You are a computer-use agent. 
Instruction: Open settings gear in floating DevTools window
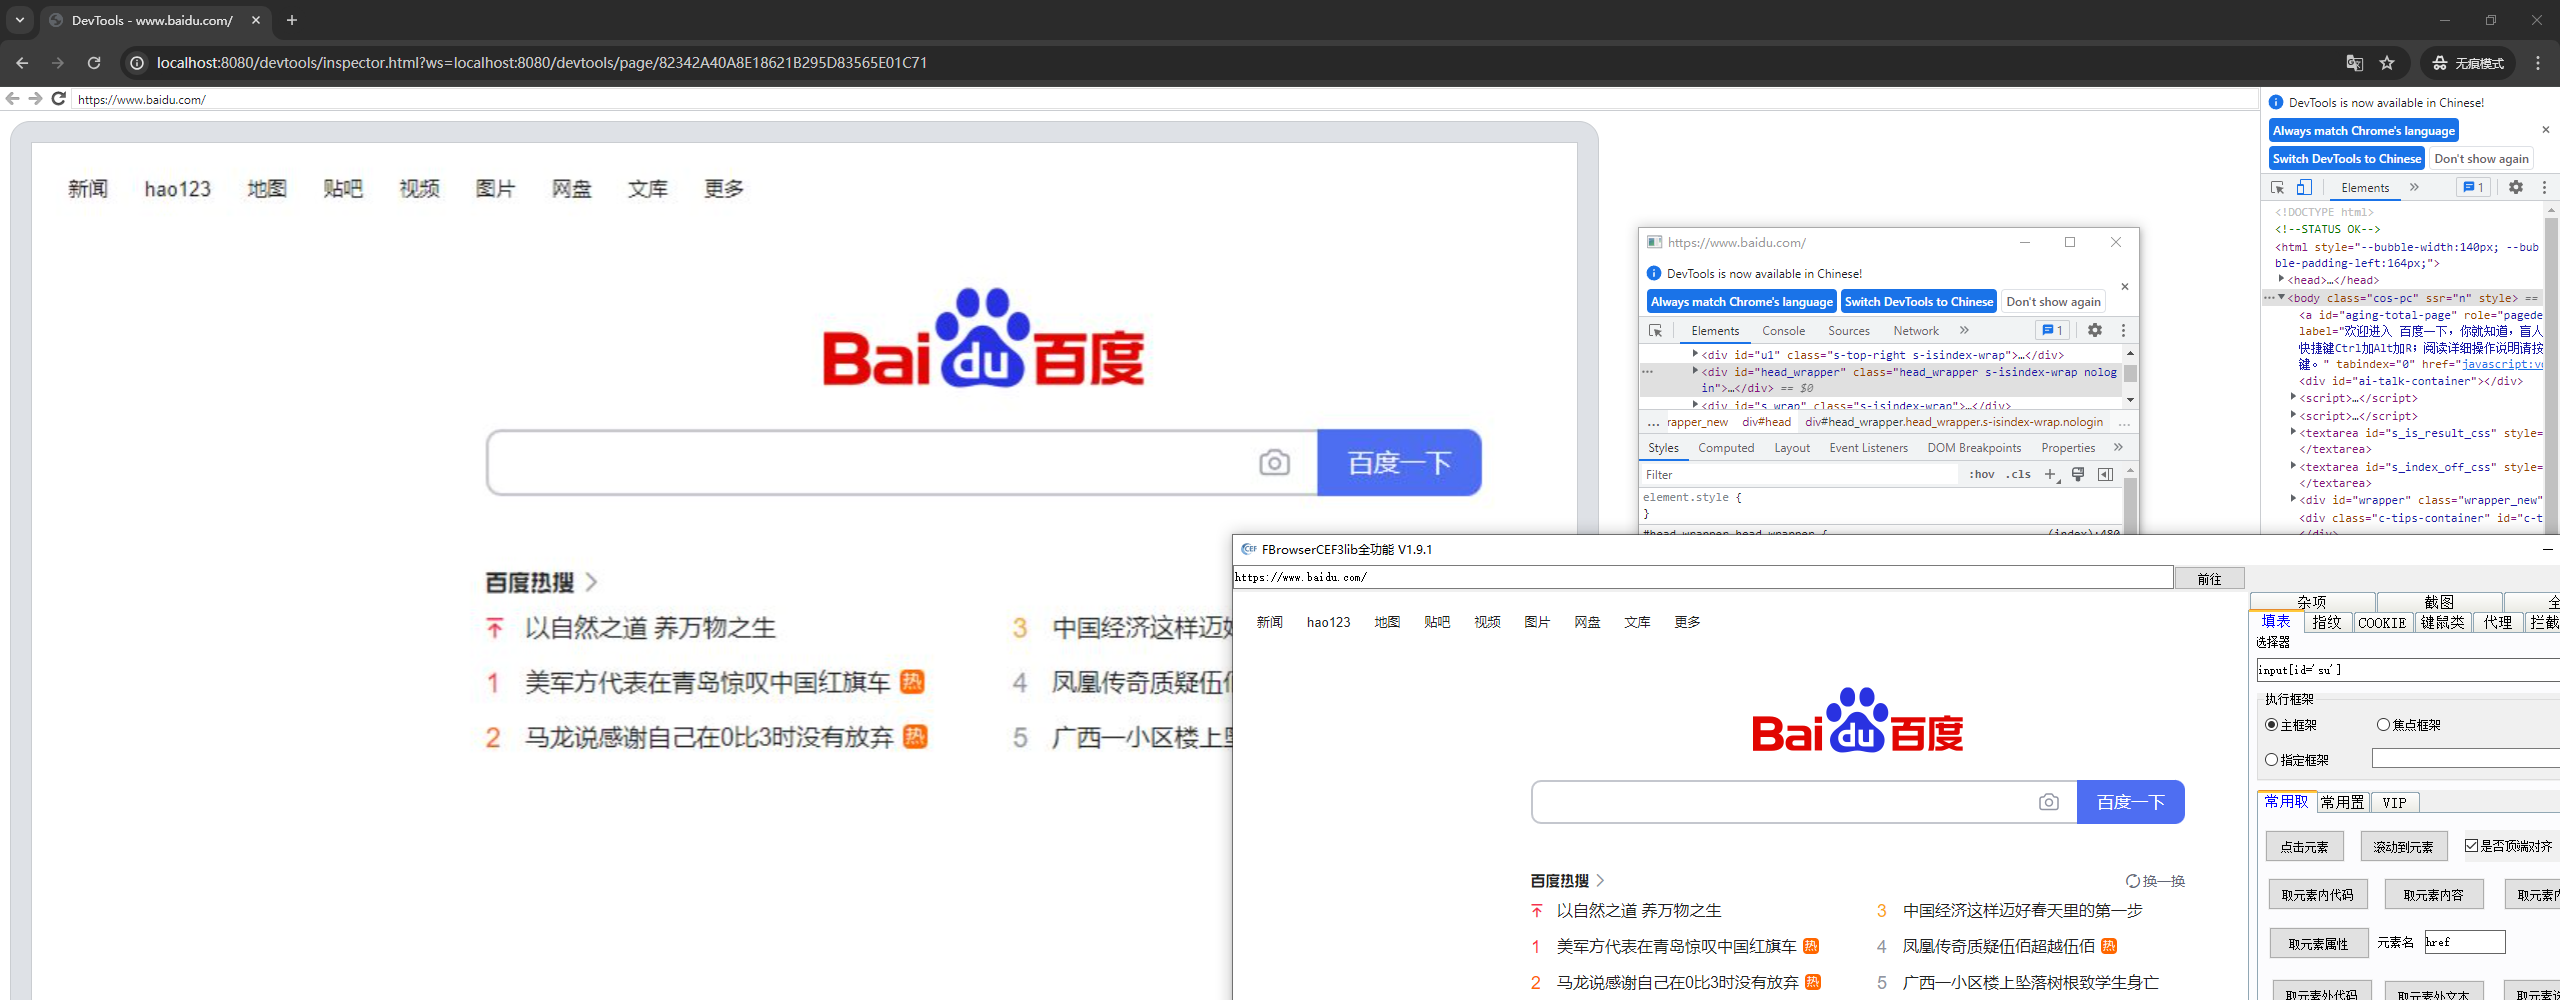point(2095,330)
